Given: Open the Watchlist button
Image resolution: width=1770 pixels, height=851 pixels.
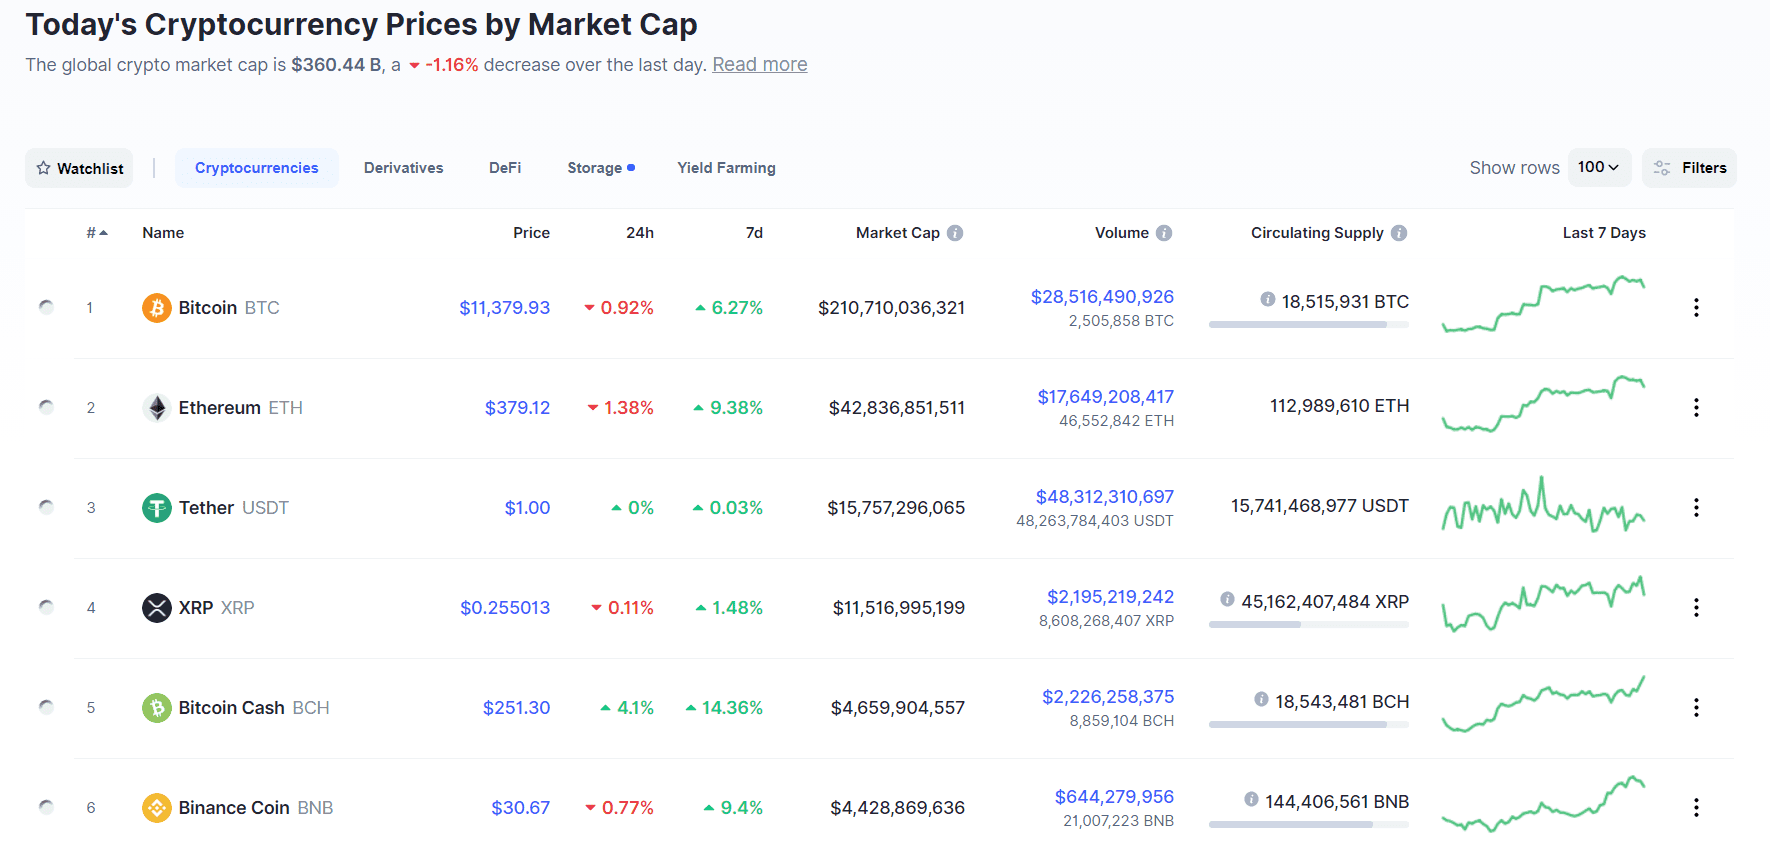Looking at the screenshot, I should [79, 168].
